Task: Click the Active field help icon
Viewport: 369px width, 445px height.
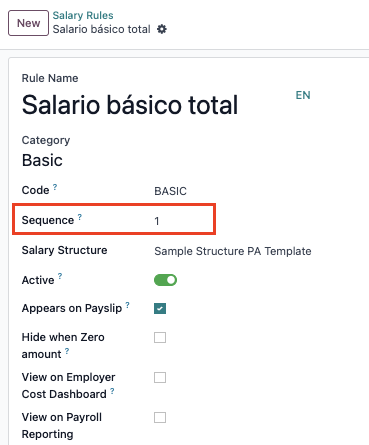Action: (x=60, y=276)
